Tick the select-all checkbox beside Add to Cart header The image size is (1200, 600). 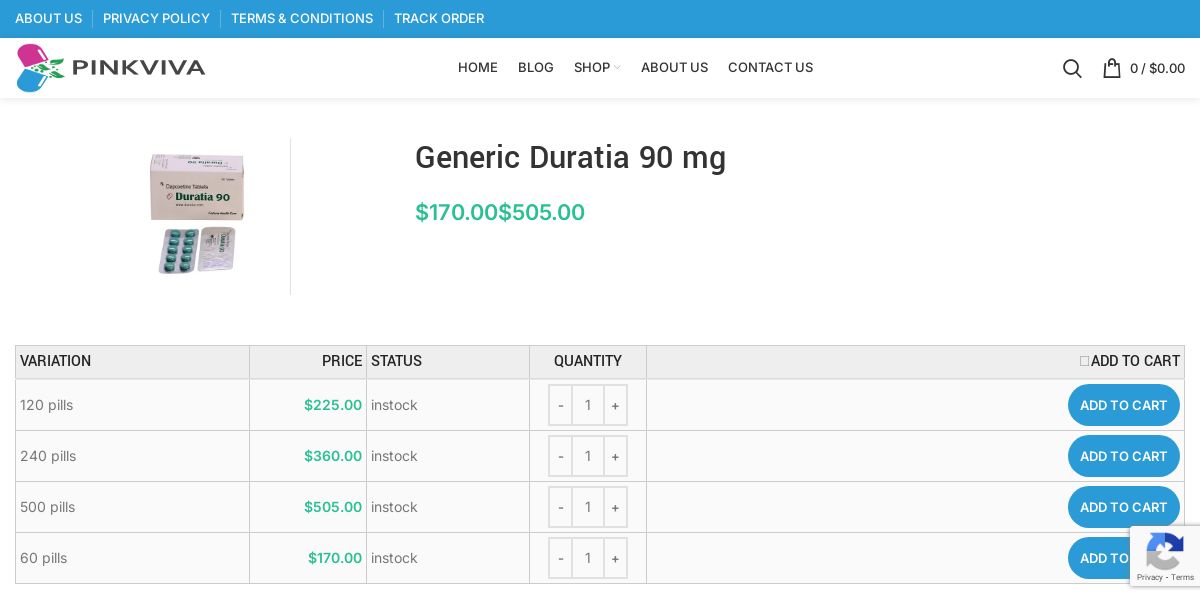[x=1085, y=361]
